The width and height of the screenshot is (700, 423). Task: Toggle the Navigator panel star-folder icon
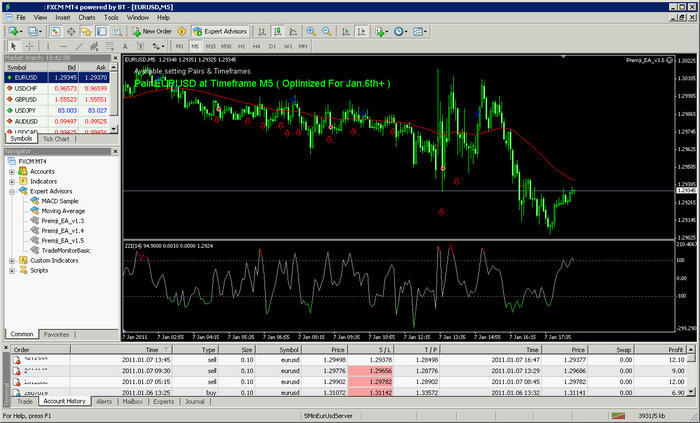point(86,31)
